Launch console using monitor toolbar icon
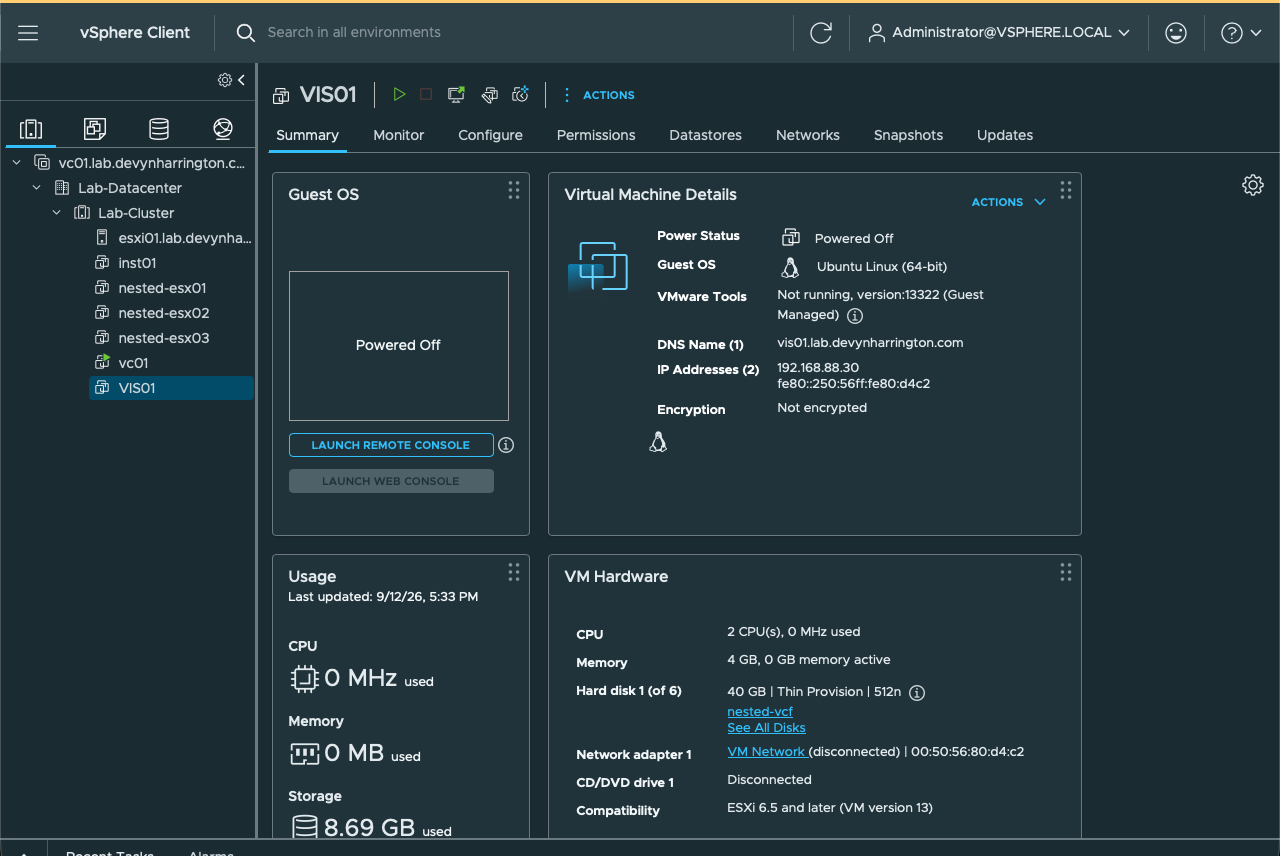 pos(456,94)
